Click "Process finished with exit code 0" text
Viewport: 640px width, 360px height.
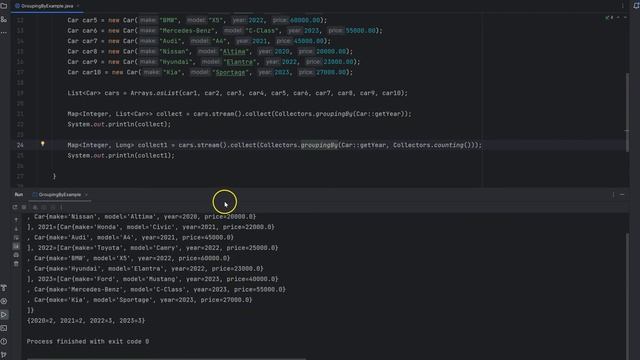click(x=88, y=342)
